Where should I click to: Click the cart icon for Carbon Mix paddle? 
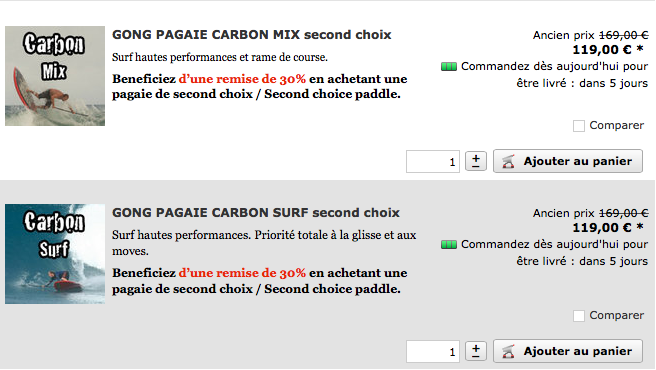coord(508,161)
